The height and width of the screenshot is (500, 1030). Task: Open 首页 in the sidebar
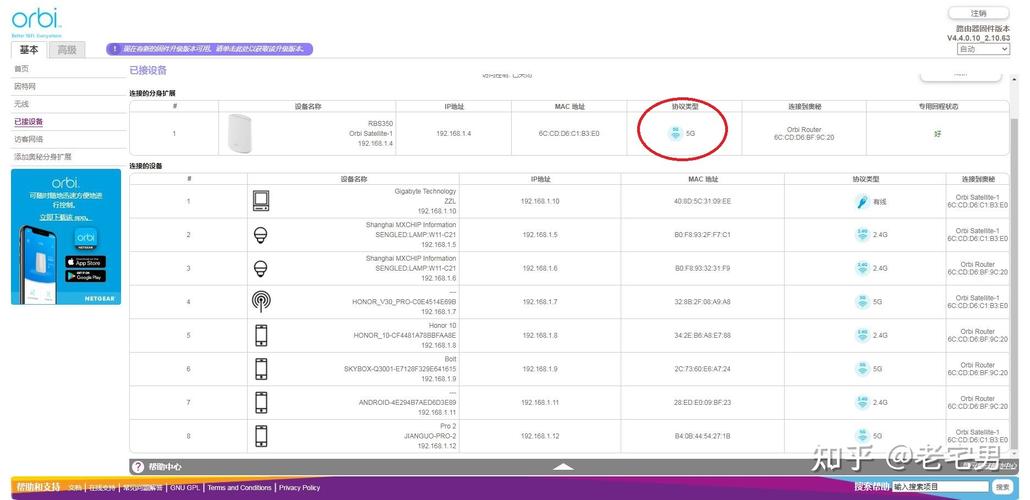click(x=22, y=69)
